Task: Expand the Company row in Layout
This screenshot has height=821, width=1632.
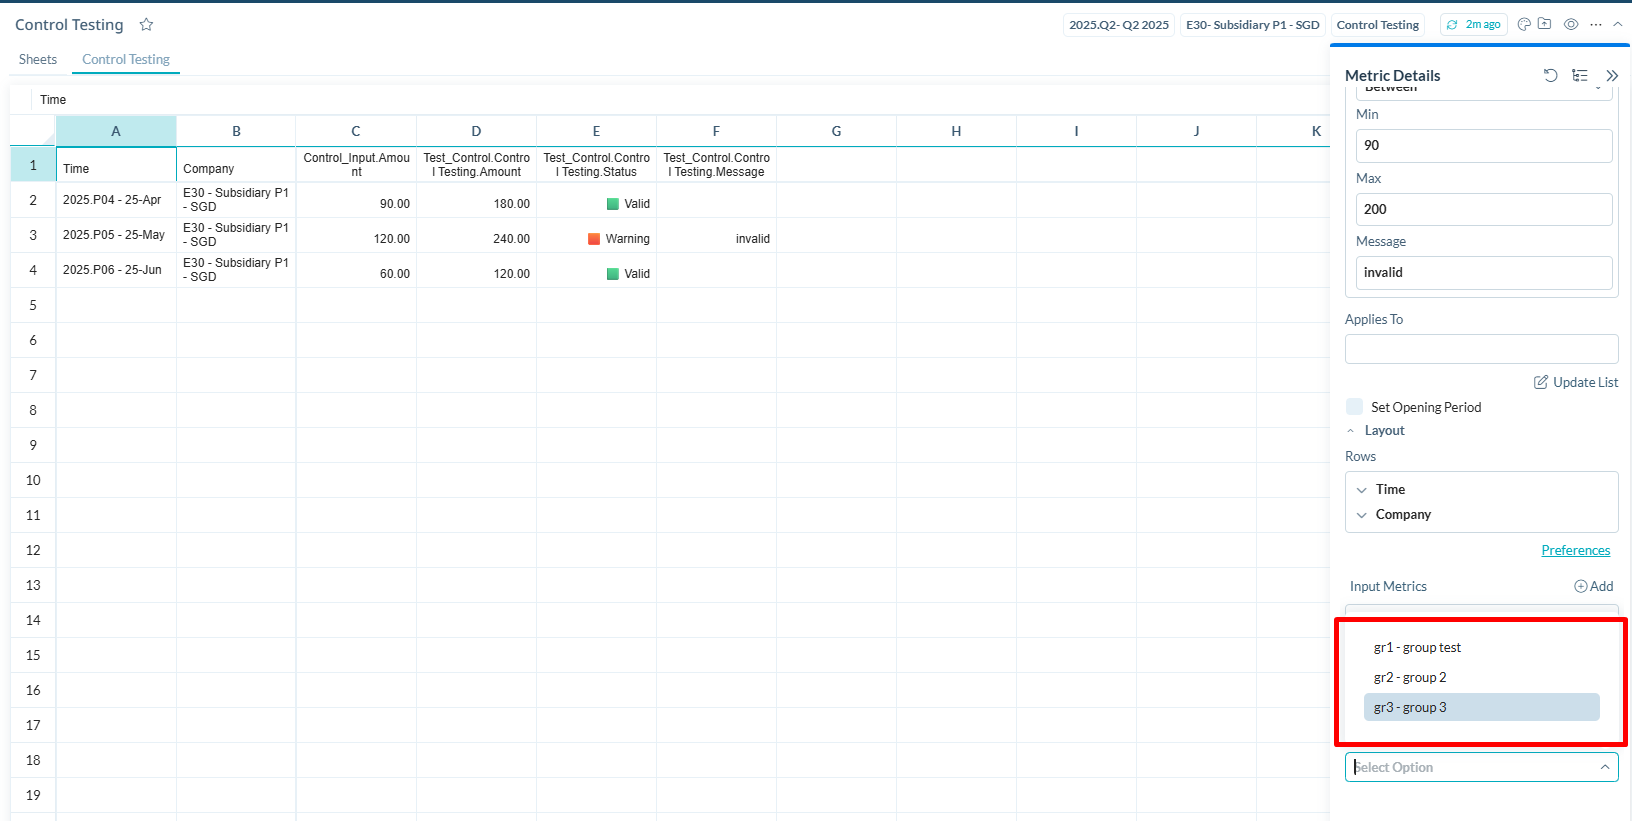Action: (x=1361, y=515)
